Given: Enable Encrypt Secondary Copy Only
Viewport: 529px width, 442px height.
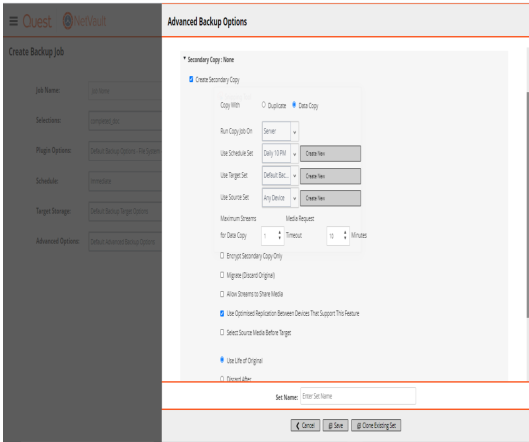Looking at the screenshot, I should pos(222,256).
